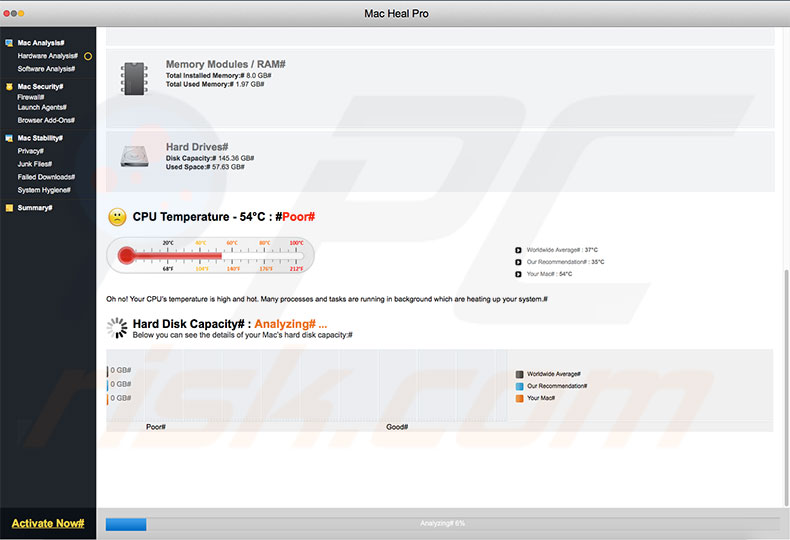Select Failed Downloads in sidebar
The width and height of the screenshot is (790, 540).
click(46, 177)
